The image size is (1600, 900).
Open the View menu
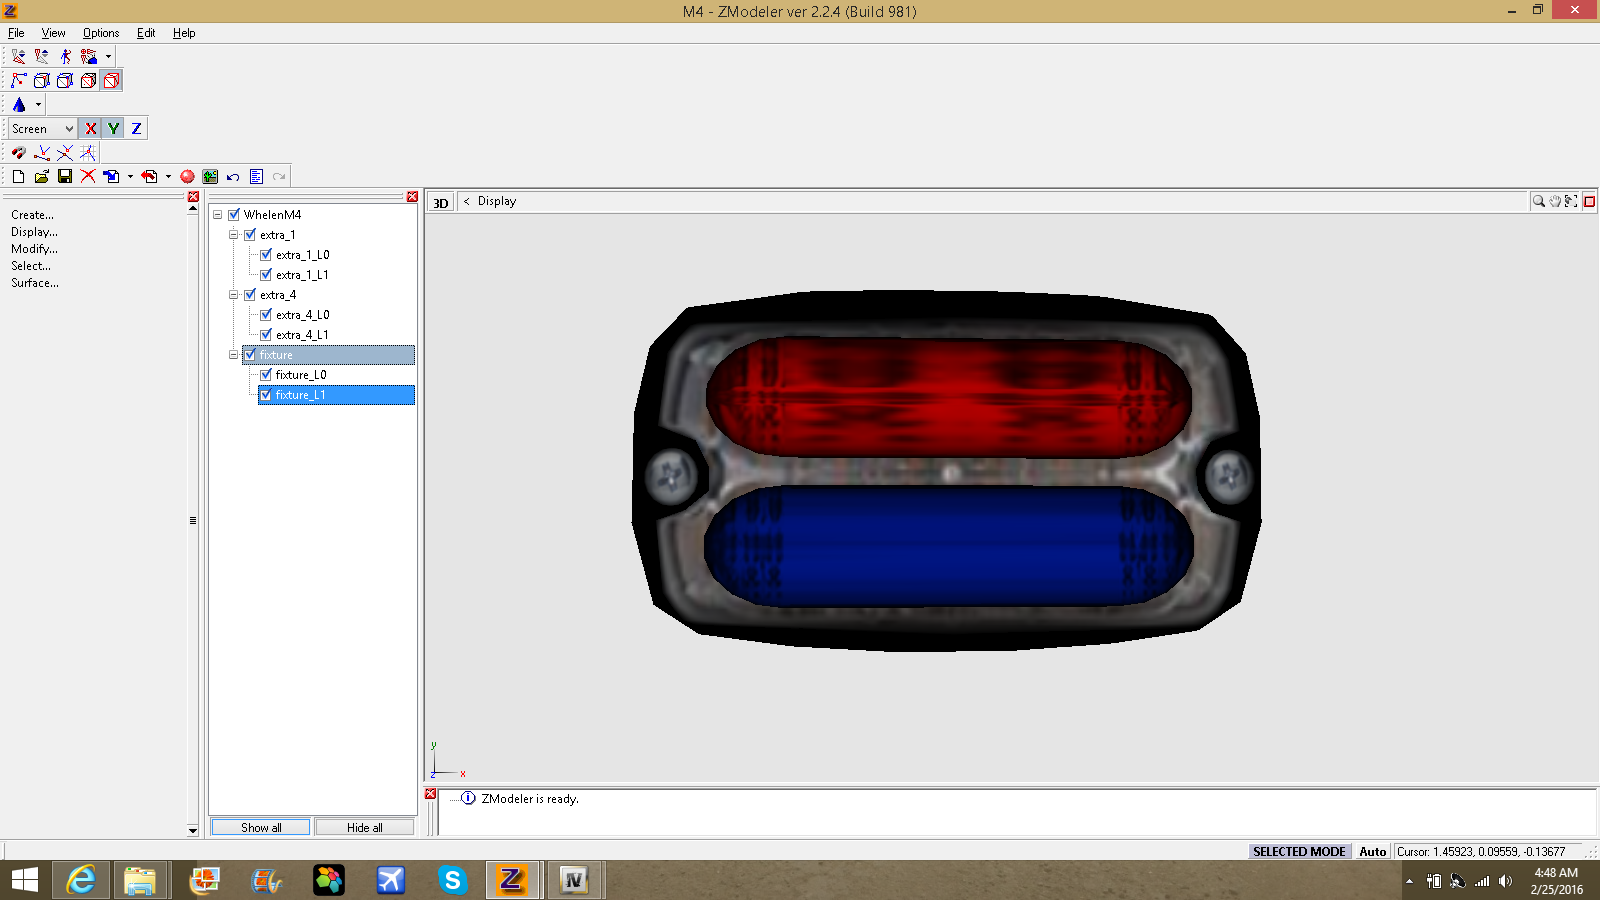point(53,33)
